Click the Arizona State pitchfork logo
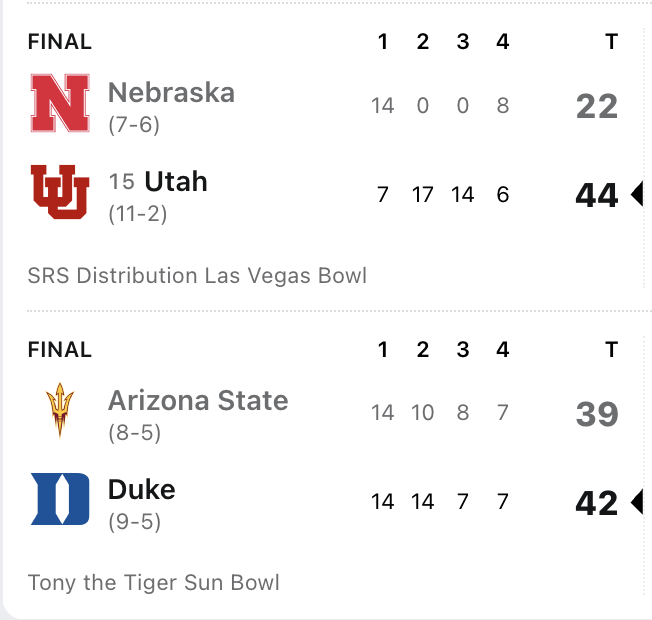Viewport: 652px width, 620px height. (x=60, y=411)
